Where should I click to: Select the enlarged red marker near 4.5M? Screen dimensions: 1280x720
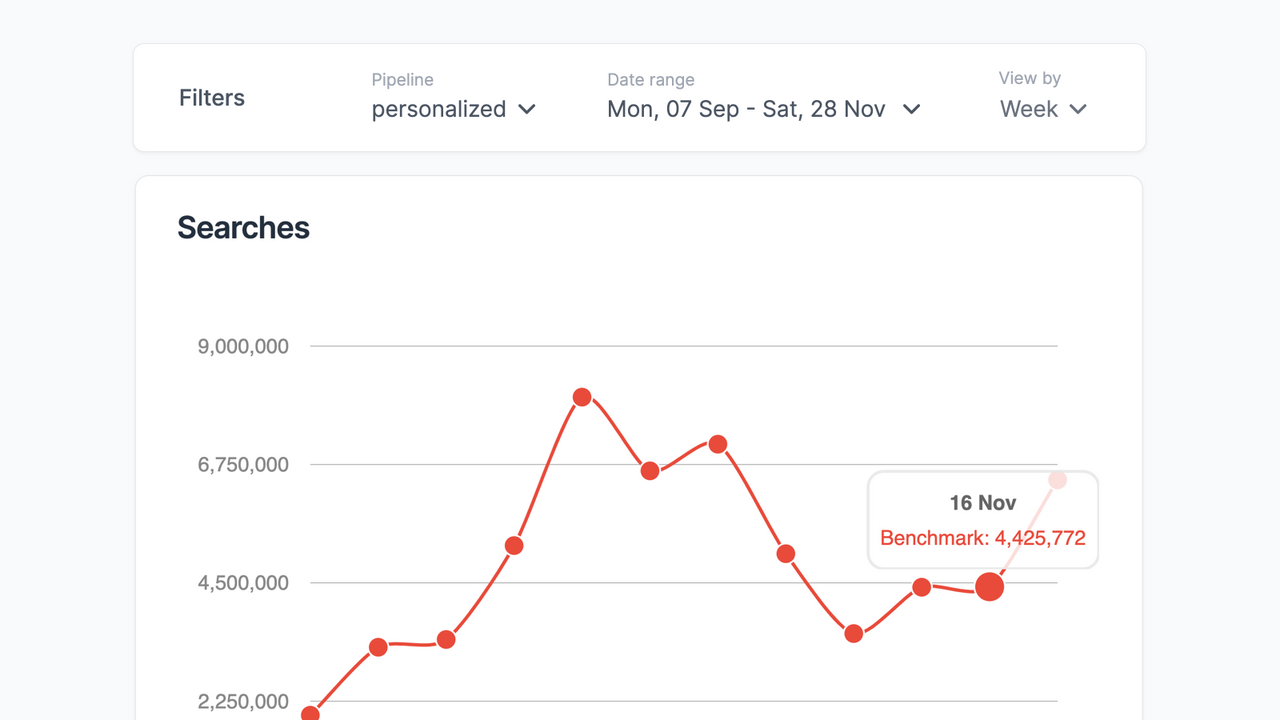tap(989, 587)
